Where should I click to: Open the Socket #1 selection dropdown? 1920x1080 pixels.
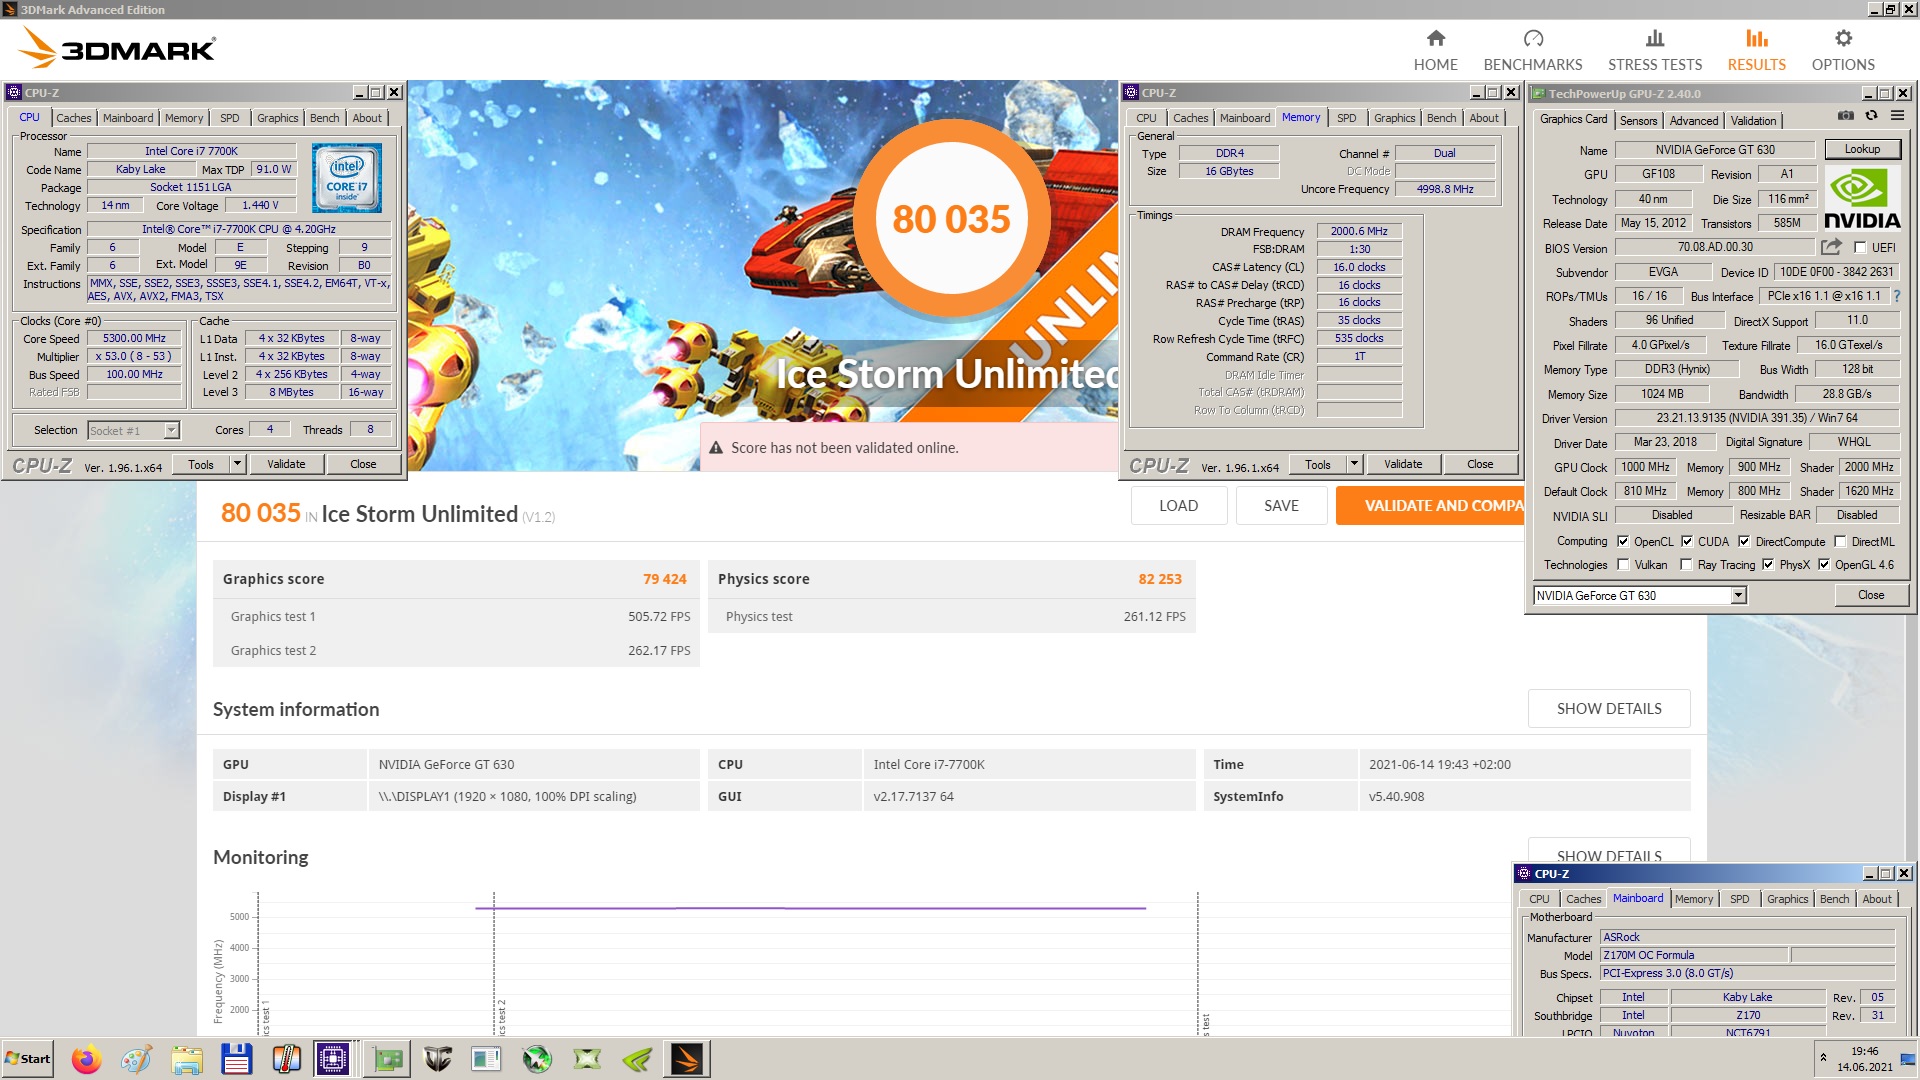pyautogui.click(x=172, y=430)
